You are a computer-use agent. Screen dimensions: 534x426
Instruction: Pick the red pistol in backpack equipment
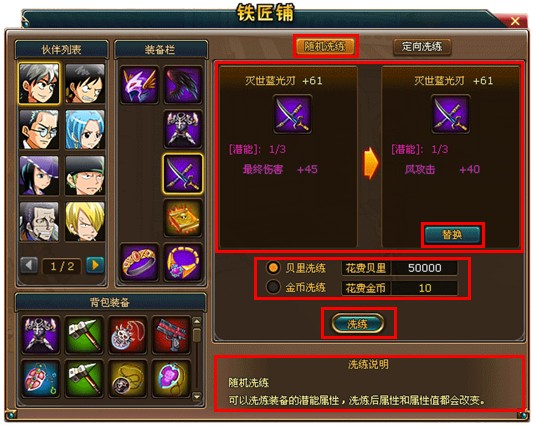171,335
